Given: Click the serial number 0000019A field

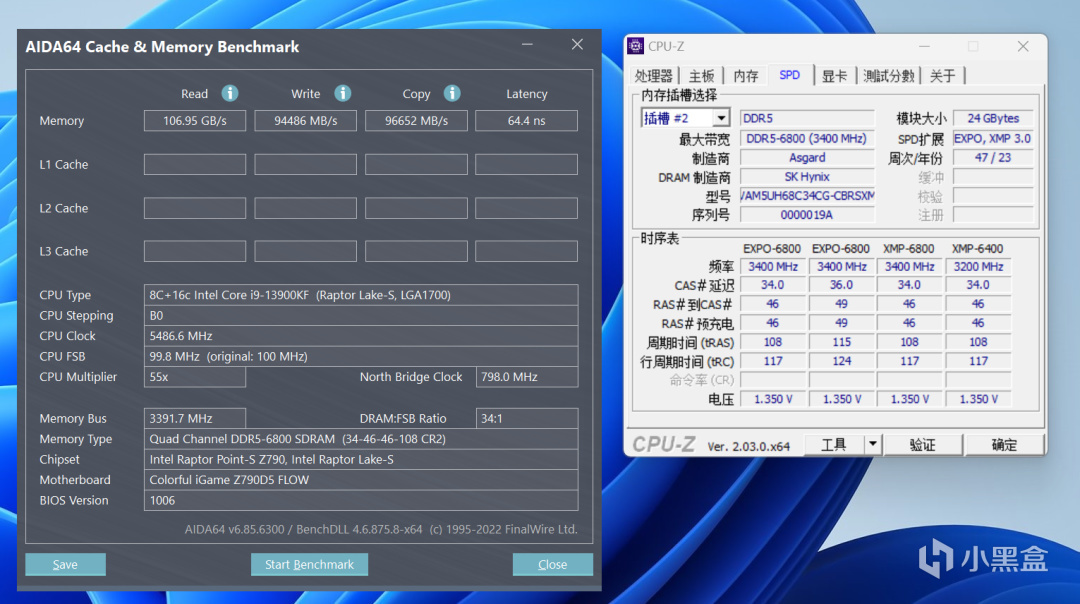Looking at the screenshot, I should click(807, 215).
